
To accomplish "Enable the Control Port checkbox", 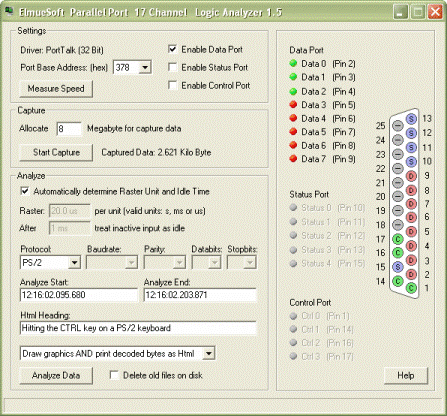I will coord(172,85).
